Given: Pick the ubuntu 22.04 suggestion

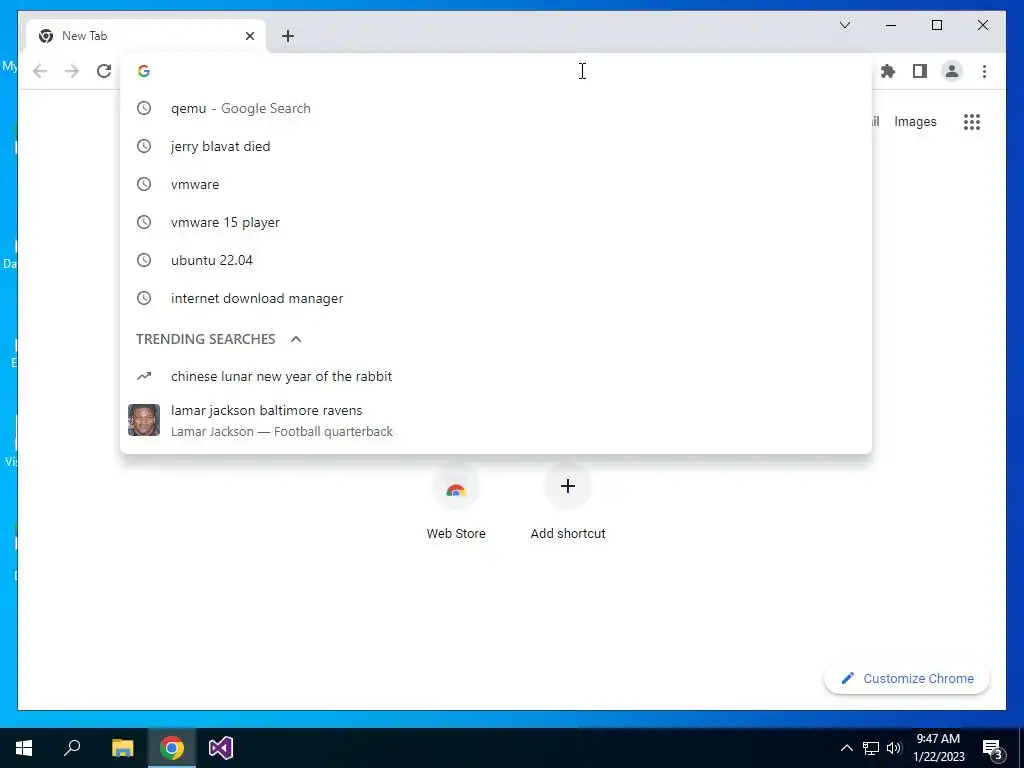Looking at the screenshot, I should pos(496,260).
